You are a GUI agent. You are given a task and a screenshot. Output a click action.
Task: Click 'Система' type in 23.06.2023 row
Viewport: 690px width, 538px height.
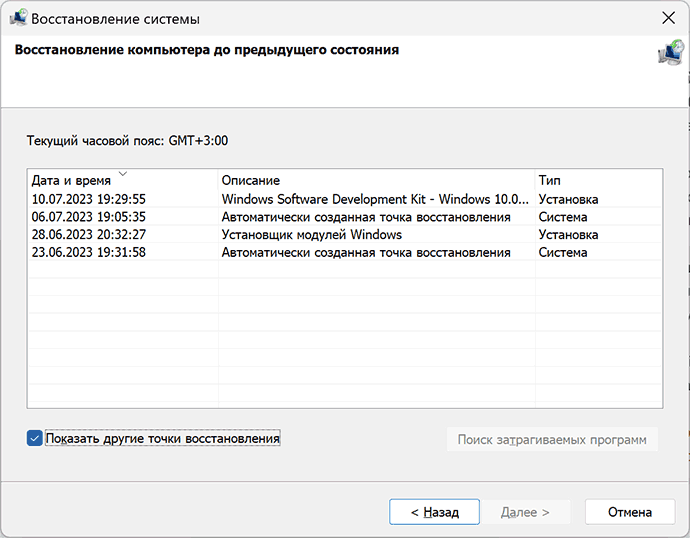pos(563,252)
